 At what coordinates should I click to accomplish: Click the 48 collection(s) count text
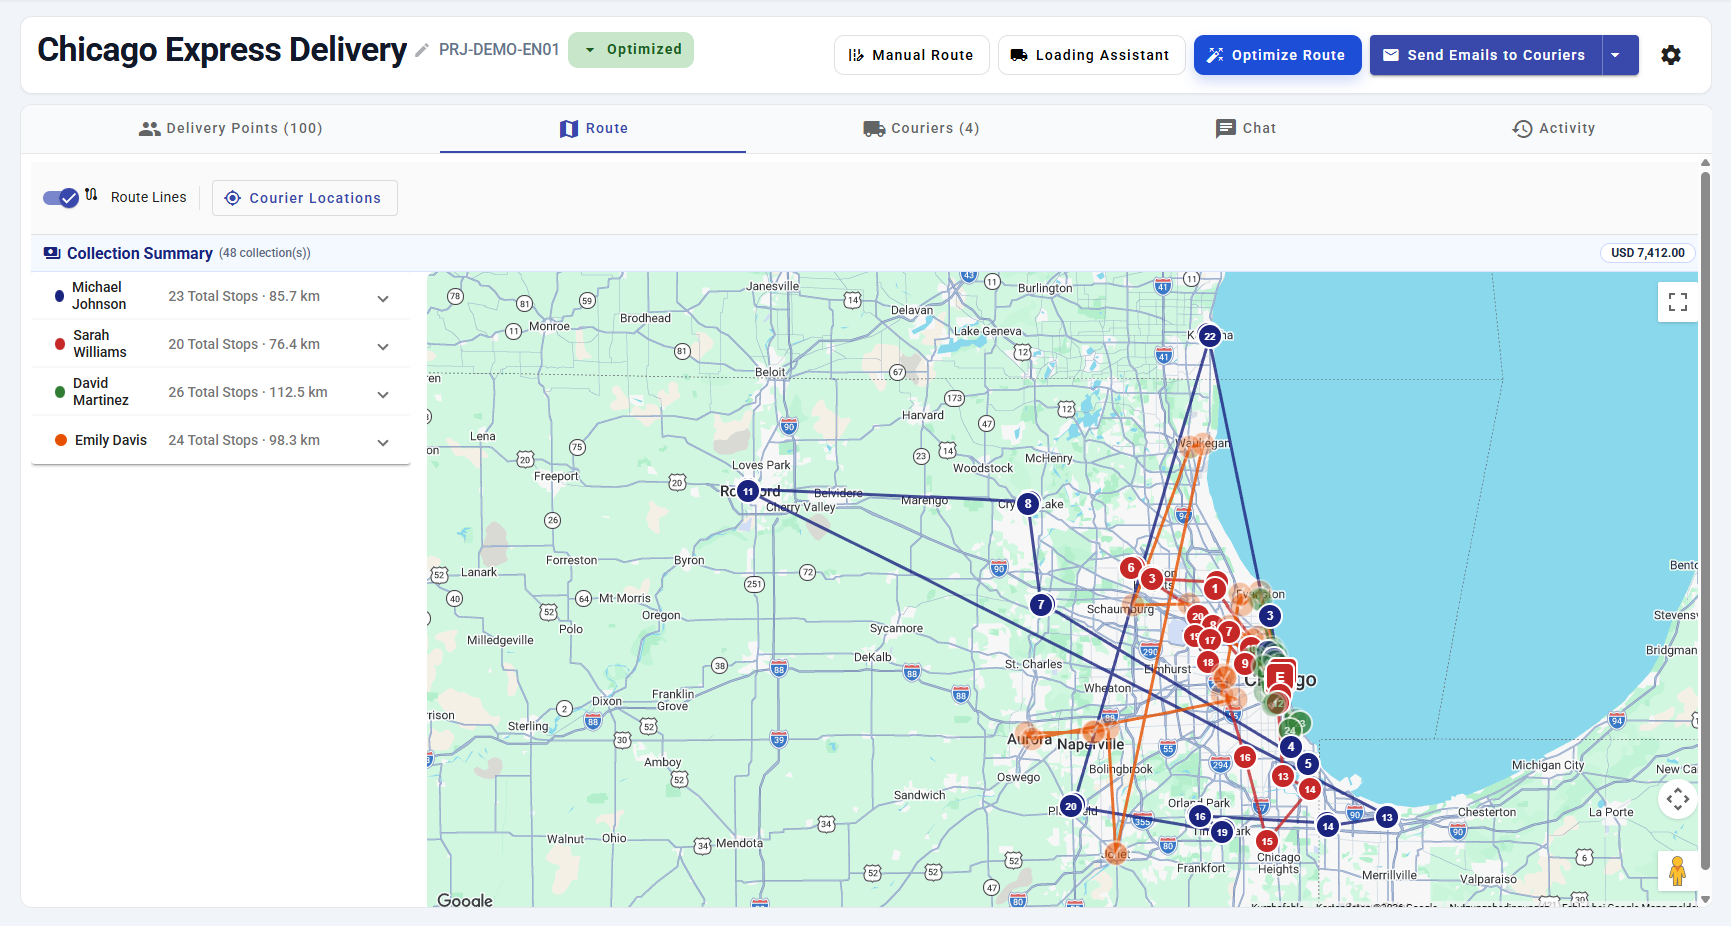[x=265, y=253]
